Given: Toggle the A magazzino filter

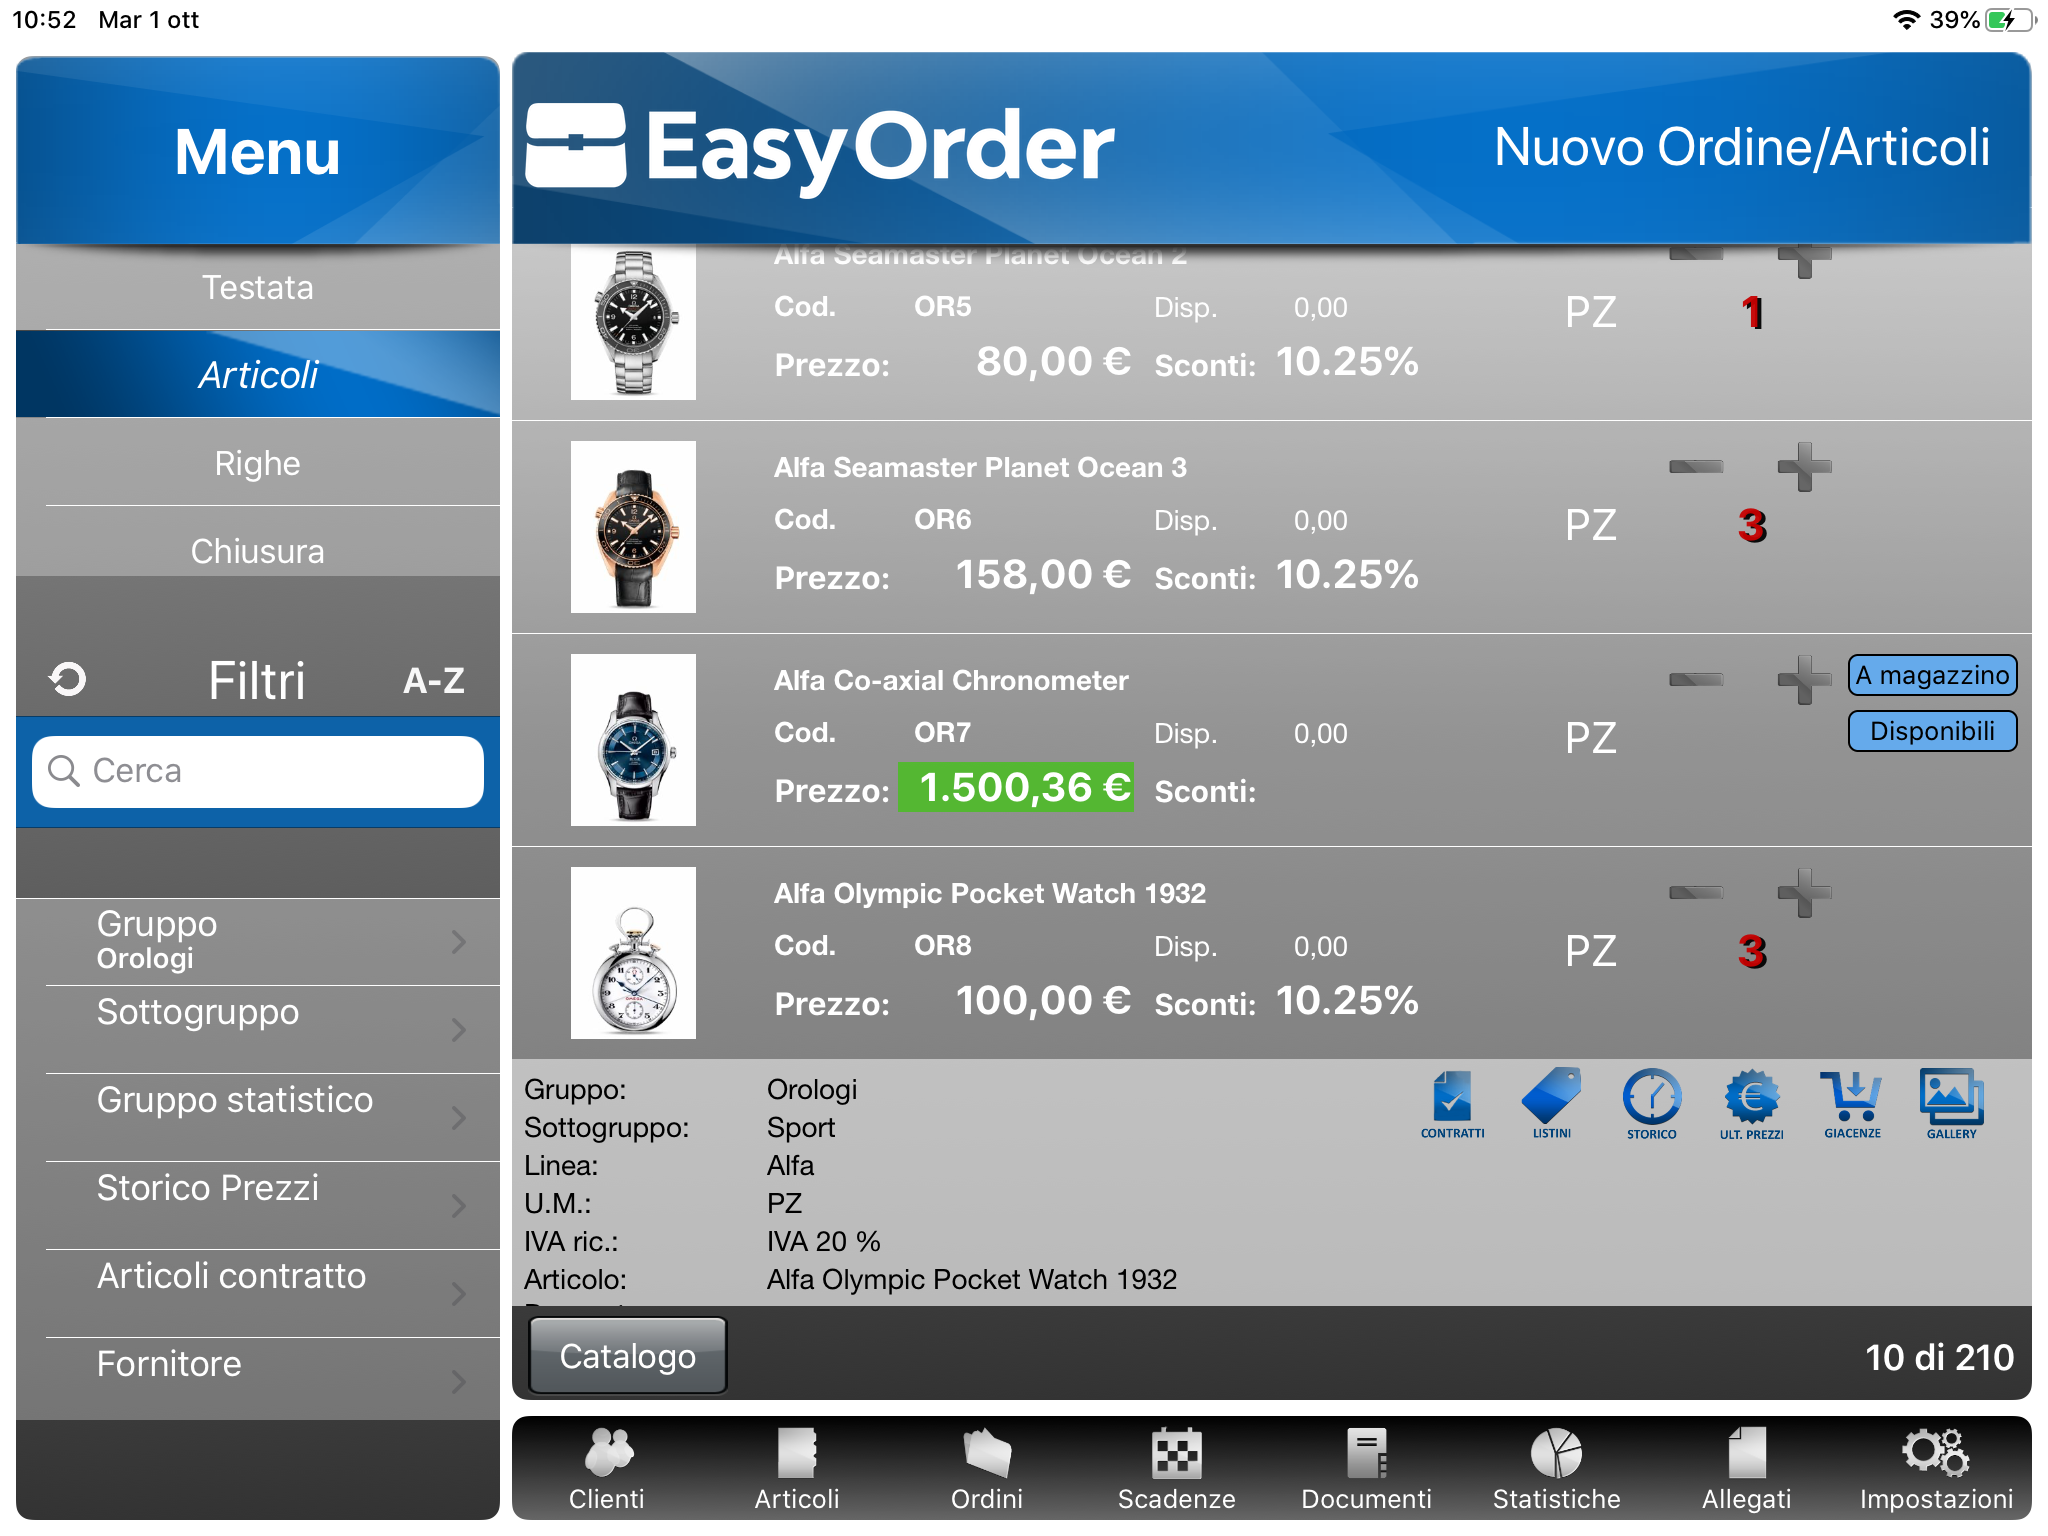Looking at the screenshot, I should [x=1931, y=675].
